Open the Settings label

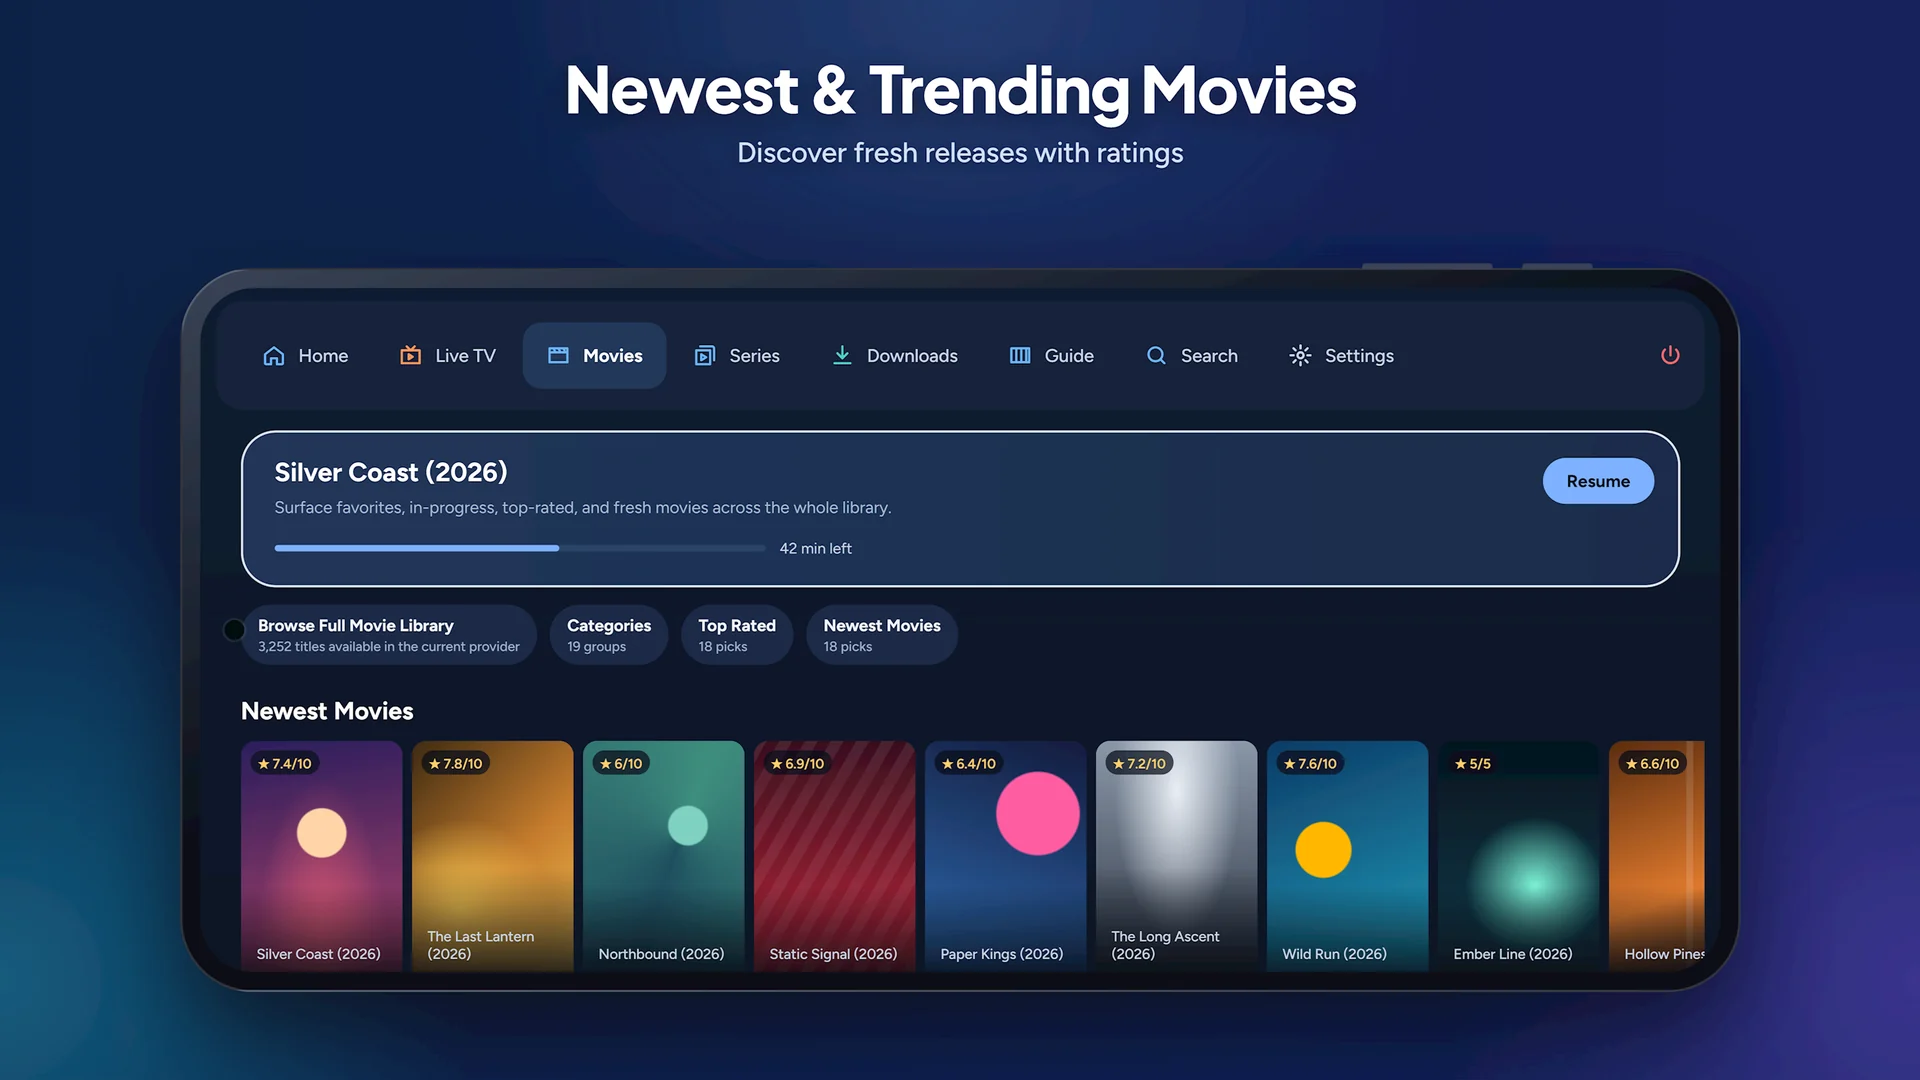(1359, 356)
